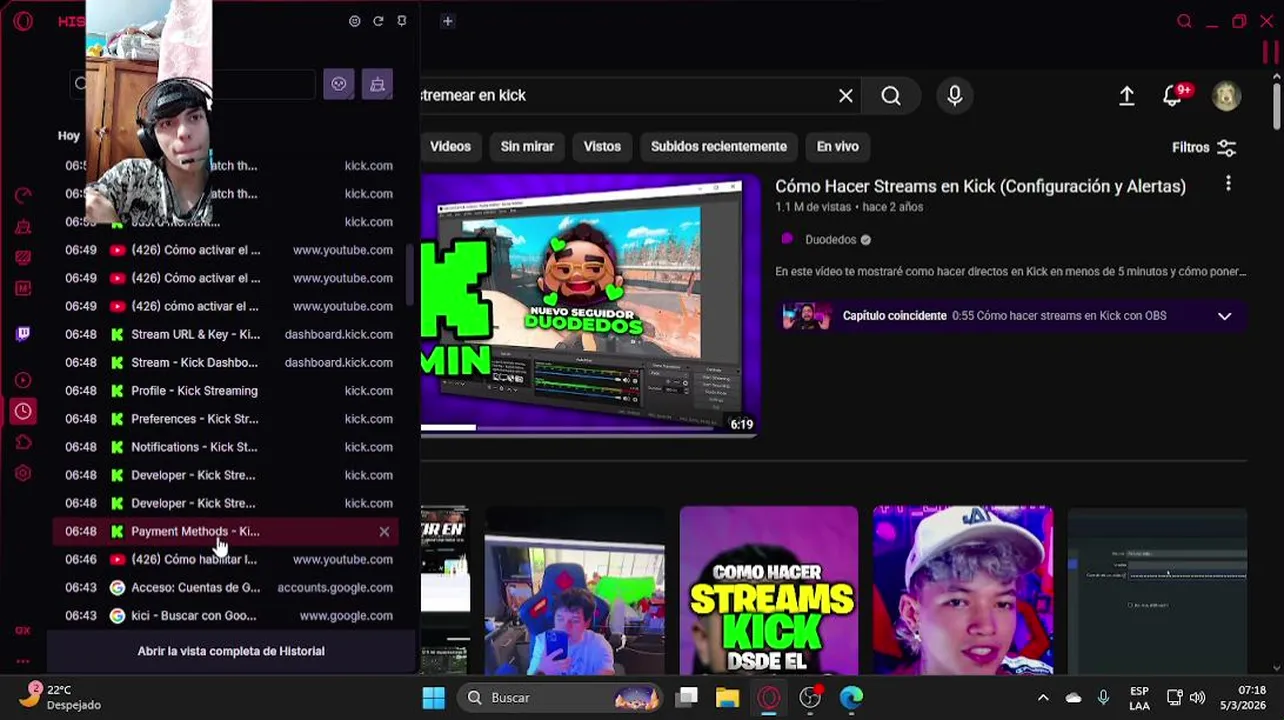Start YouTube voice search microphone

(x=955, y=95)
